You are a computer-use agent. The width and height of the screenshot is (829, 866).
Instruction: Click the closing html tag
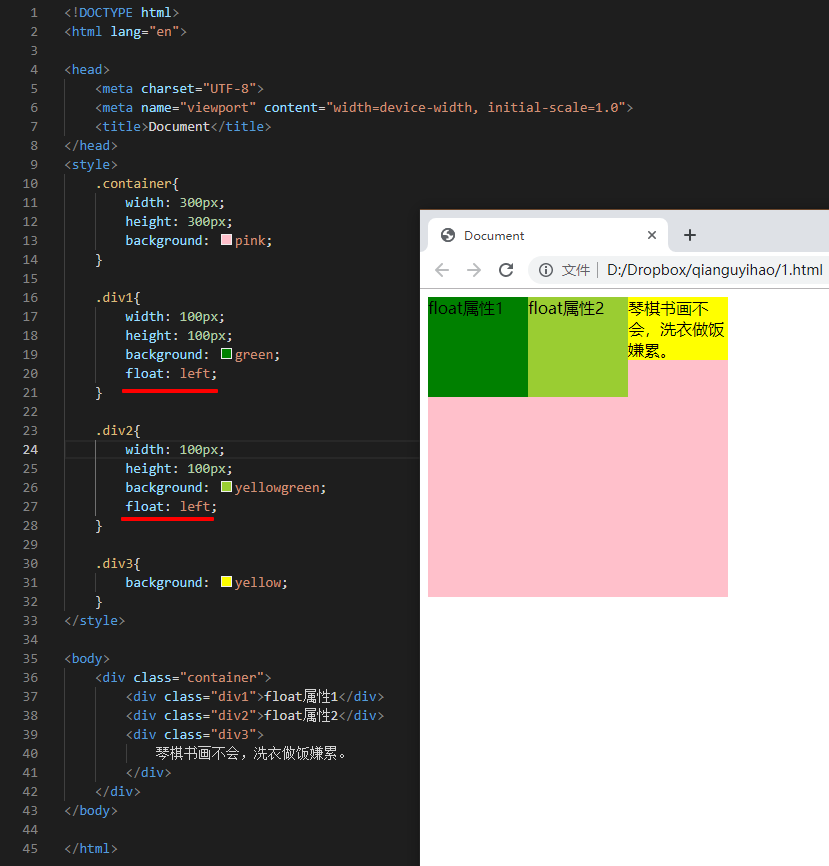click(91, 849)
